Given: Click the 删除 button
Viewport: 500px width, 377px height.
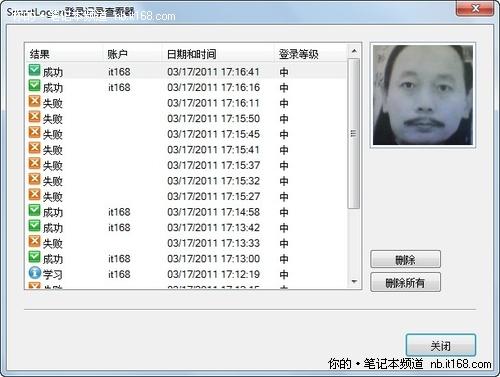Looking at the screenshot, I should (x=405, y=260).
